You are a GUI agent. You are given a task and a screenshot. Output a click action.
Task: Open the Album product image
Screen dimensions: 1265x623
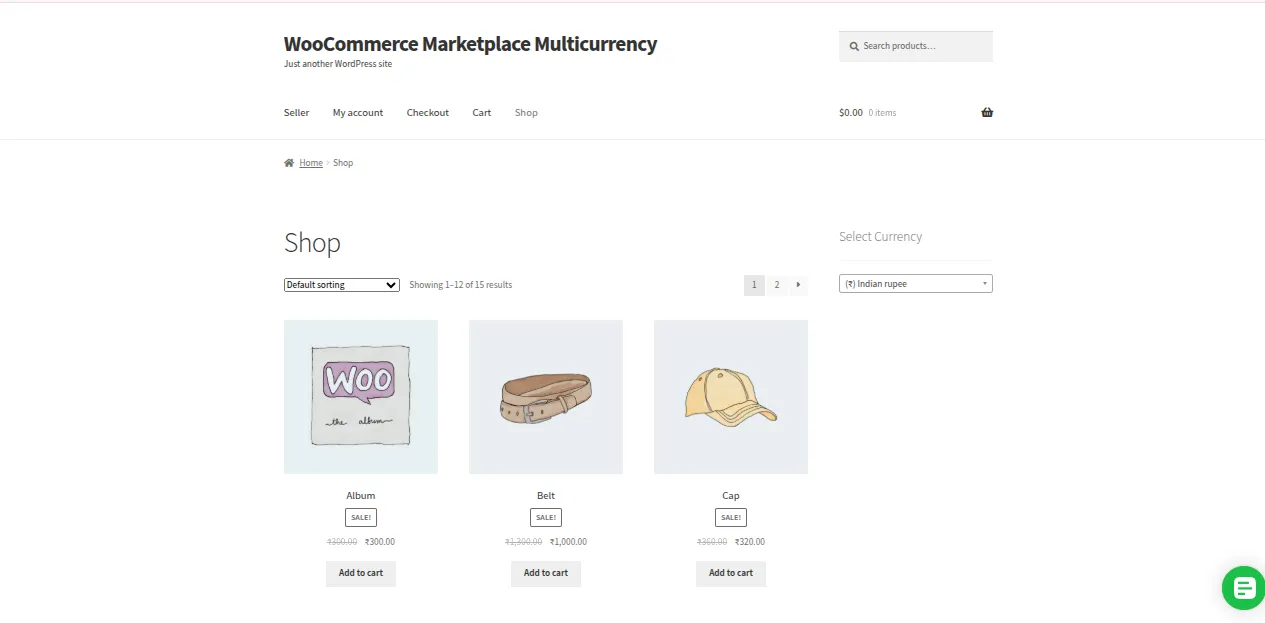tap(361, 397)
